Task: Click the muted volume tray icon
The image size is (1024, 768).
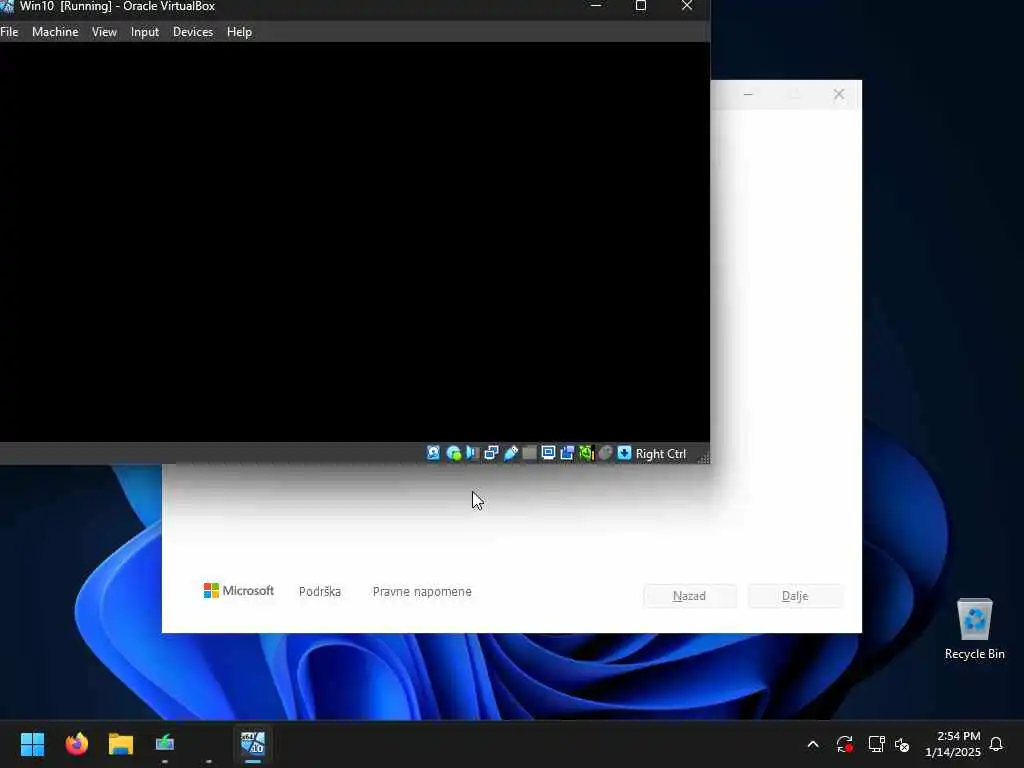Action: tap(902, 744)
